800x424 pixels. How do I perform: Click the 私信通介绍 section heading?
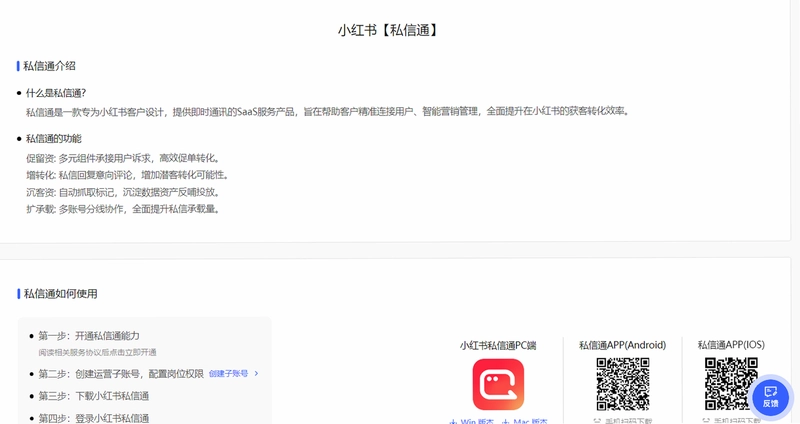tap(49, 66)
